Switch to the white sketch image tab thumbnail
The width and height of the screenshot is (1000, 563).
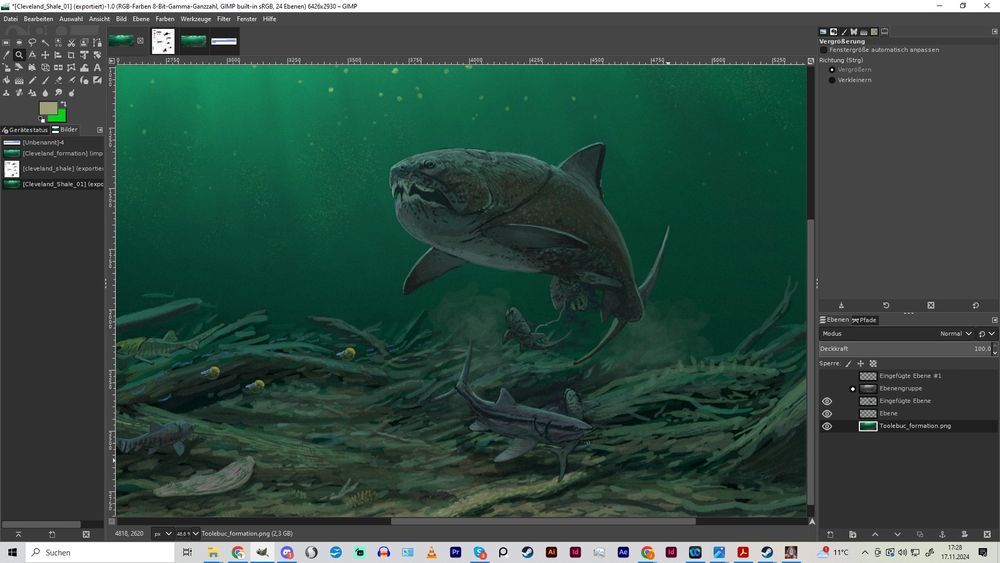(x=163, y=41)
